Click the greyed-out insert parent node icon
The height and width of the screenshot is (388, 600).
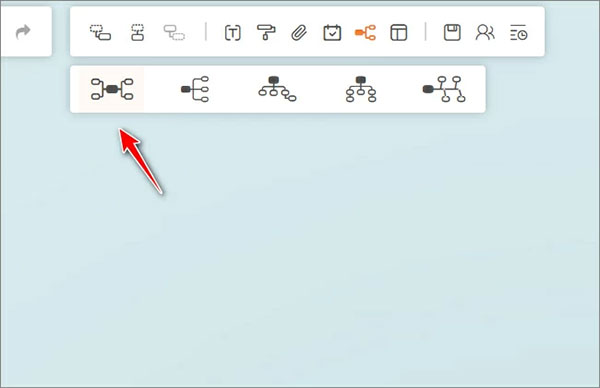point(174,33)
